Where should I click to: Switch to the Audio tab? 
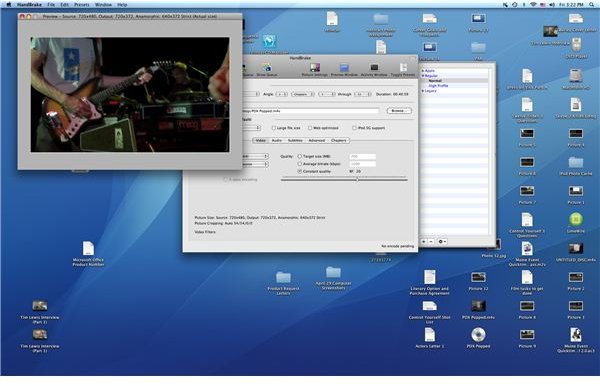coord(277,140)
